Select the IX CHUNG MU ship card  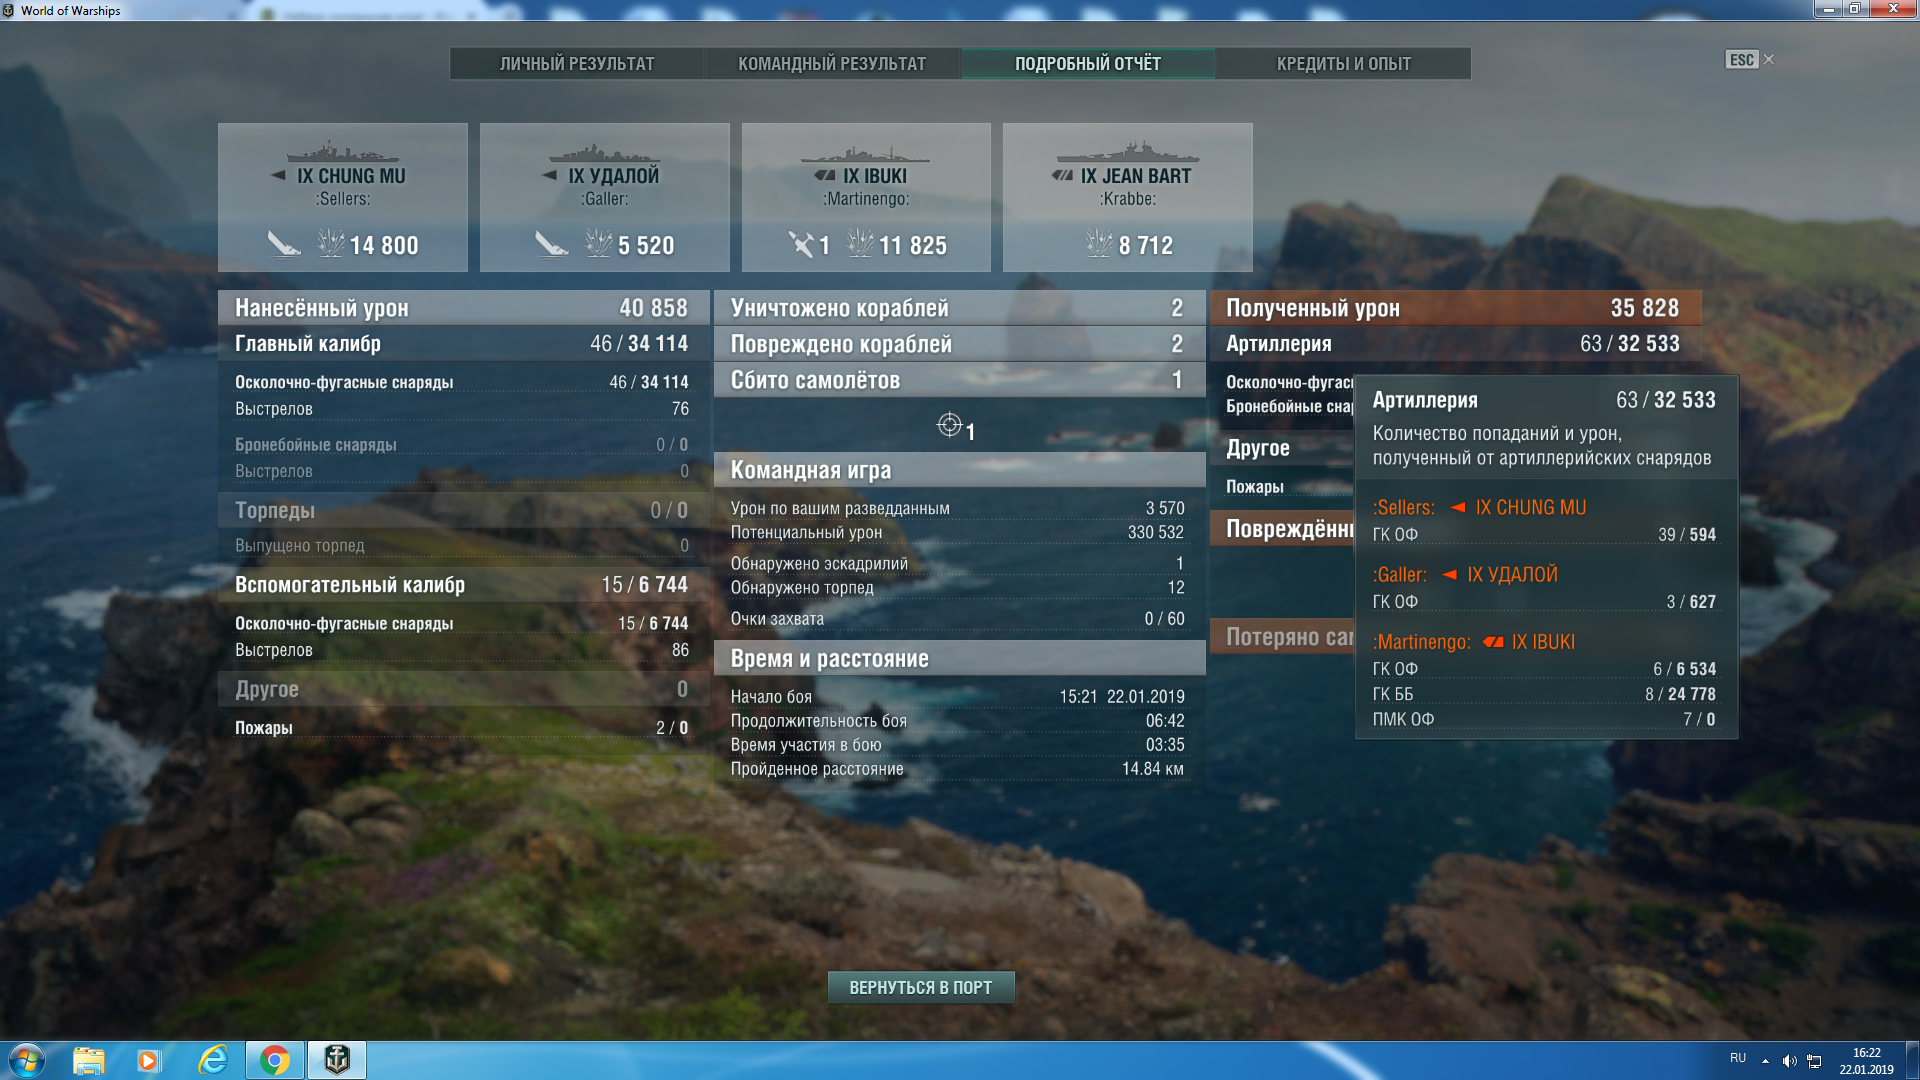(x=343, y=197)
